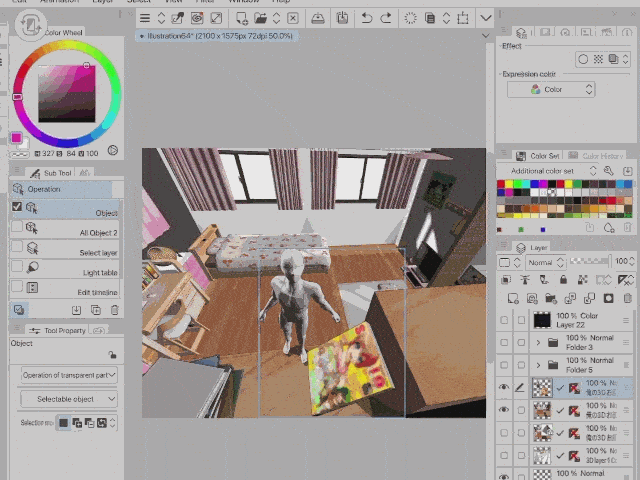The image size is (640, 480).
Task: Select the Object sub tool checkbox
Action: (17, 207)
